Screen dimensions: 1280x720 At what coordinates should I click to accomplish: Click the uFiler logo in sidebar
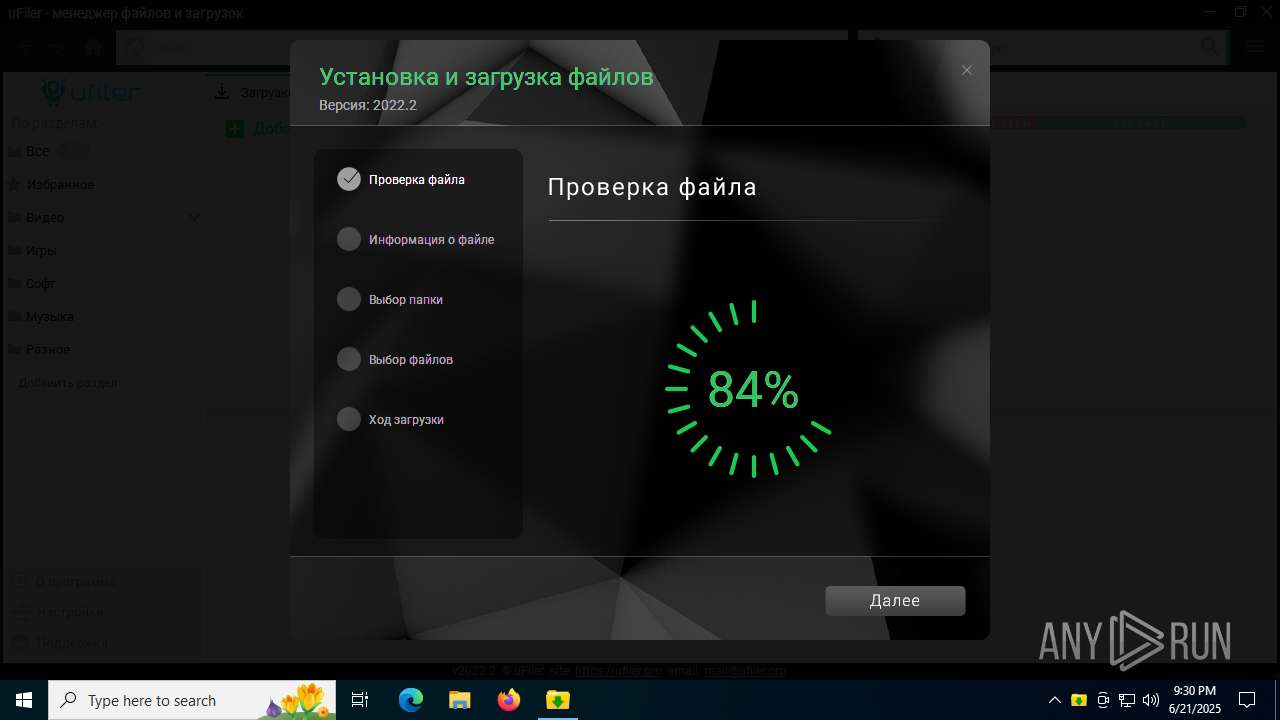coord(92,93)
